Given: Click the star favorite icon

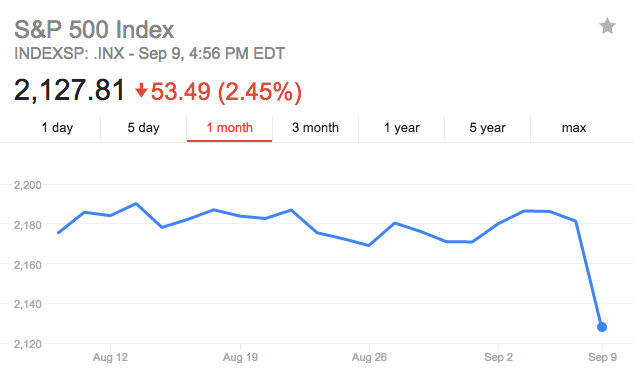Looking at the screenshot, I should click(x=607, y=26).
